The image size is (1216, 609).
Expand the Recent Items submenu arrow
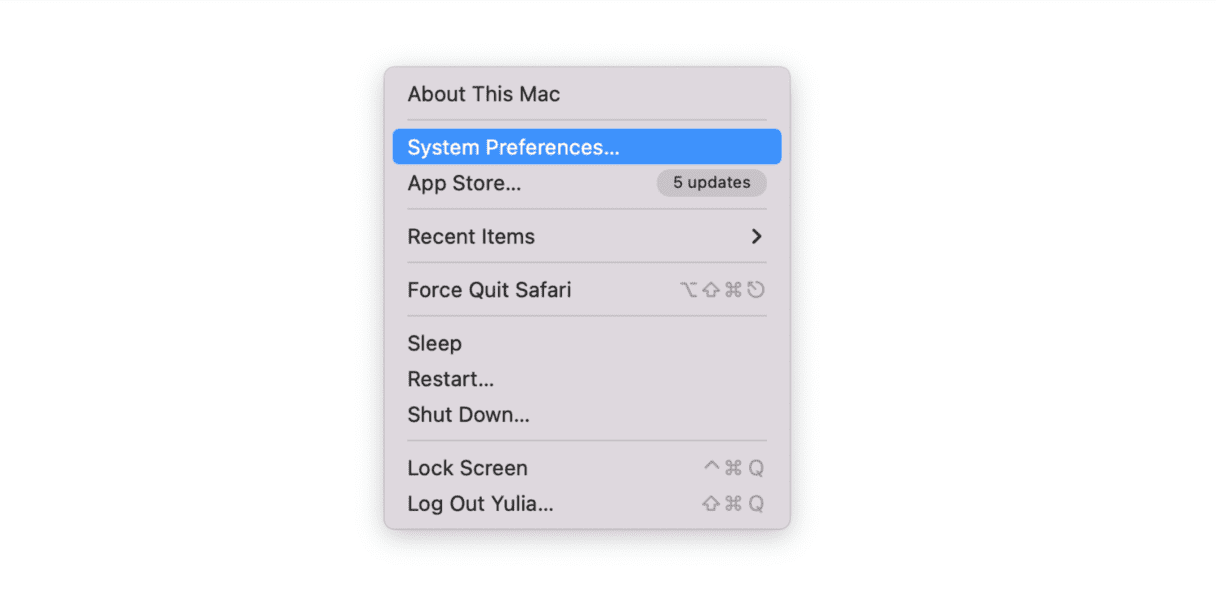[756, 237]
